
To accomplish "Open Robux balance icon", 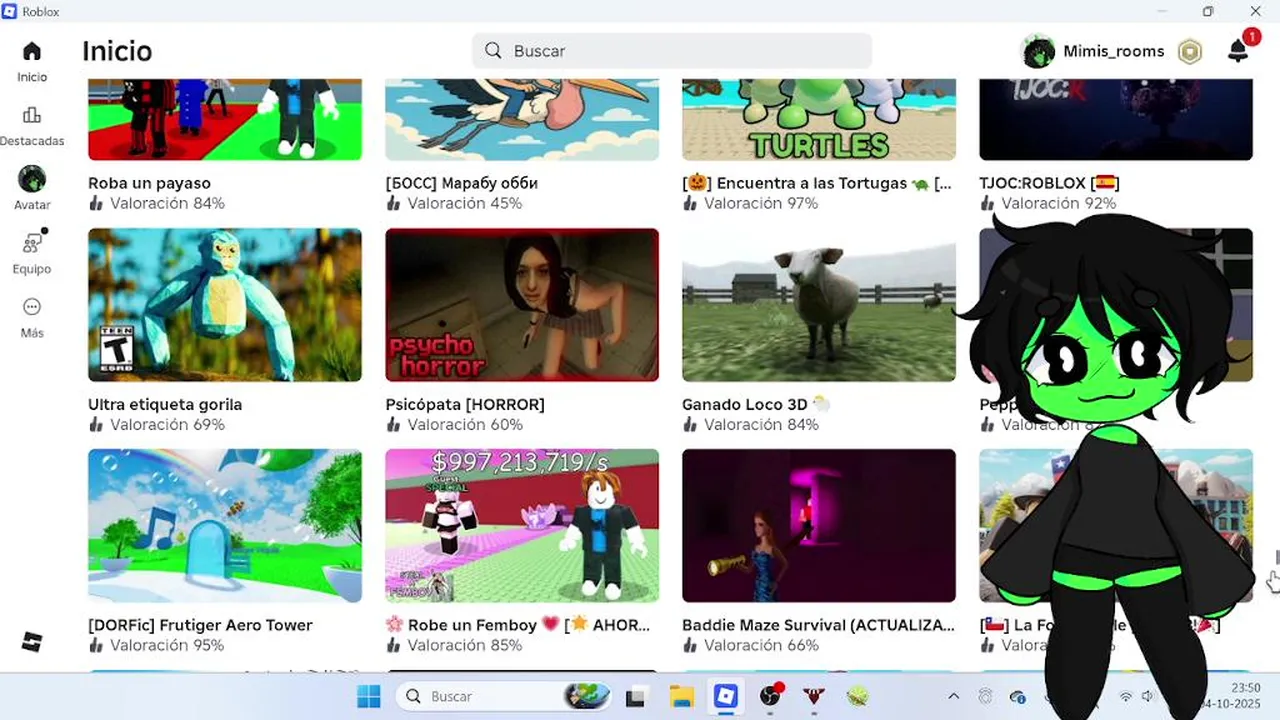I will click(1189, 51).
